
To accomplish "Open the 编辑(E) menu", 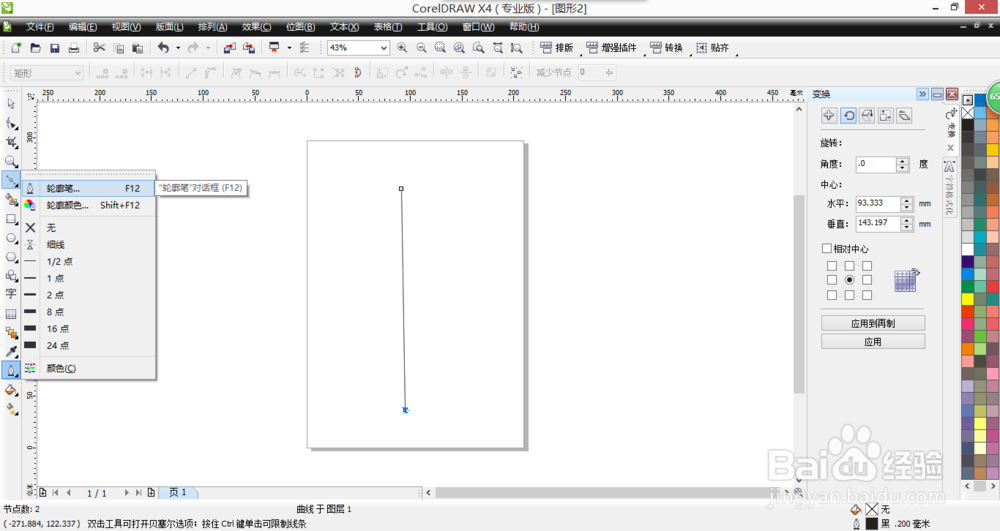I will (83, 27).
